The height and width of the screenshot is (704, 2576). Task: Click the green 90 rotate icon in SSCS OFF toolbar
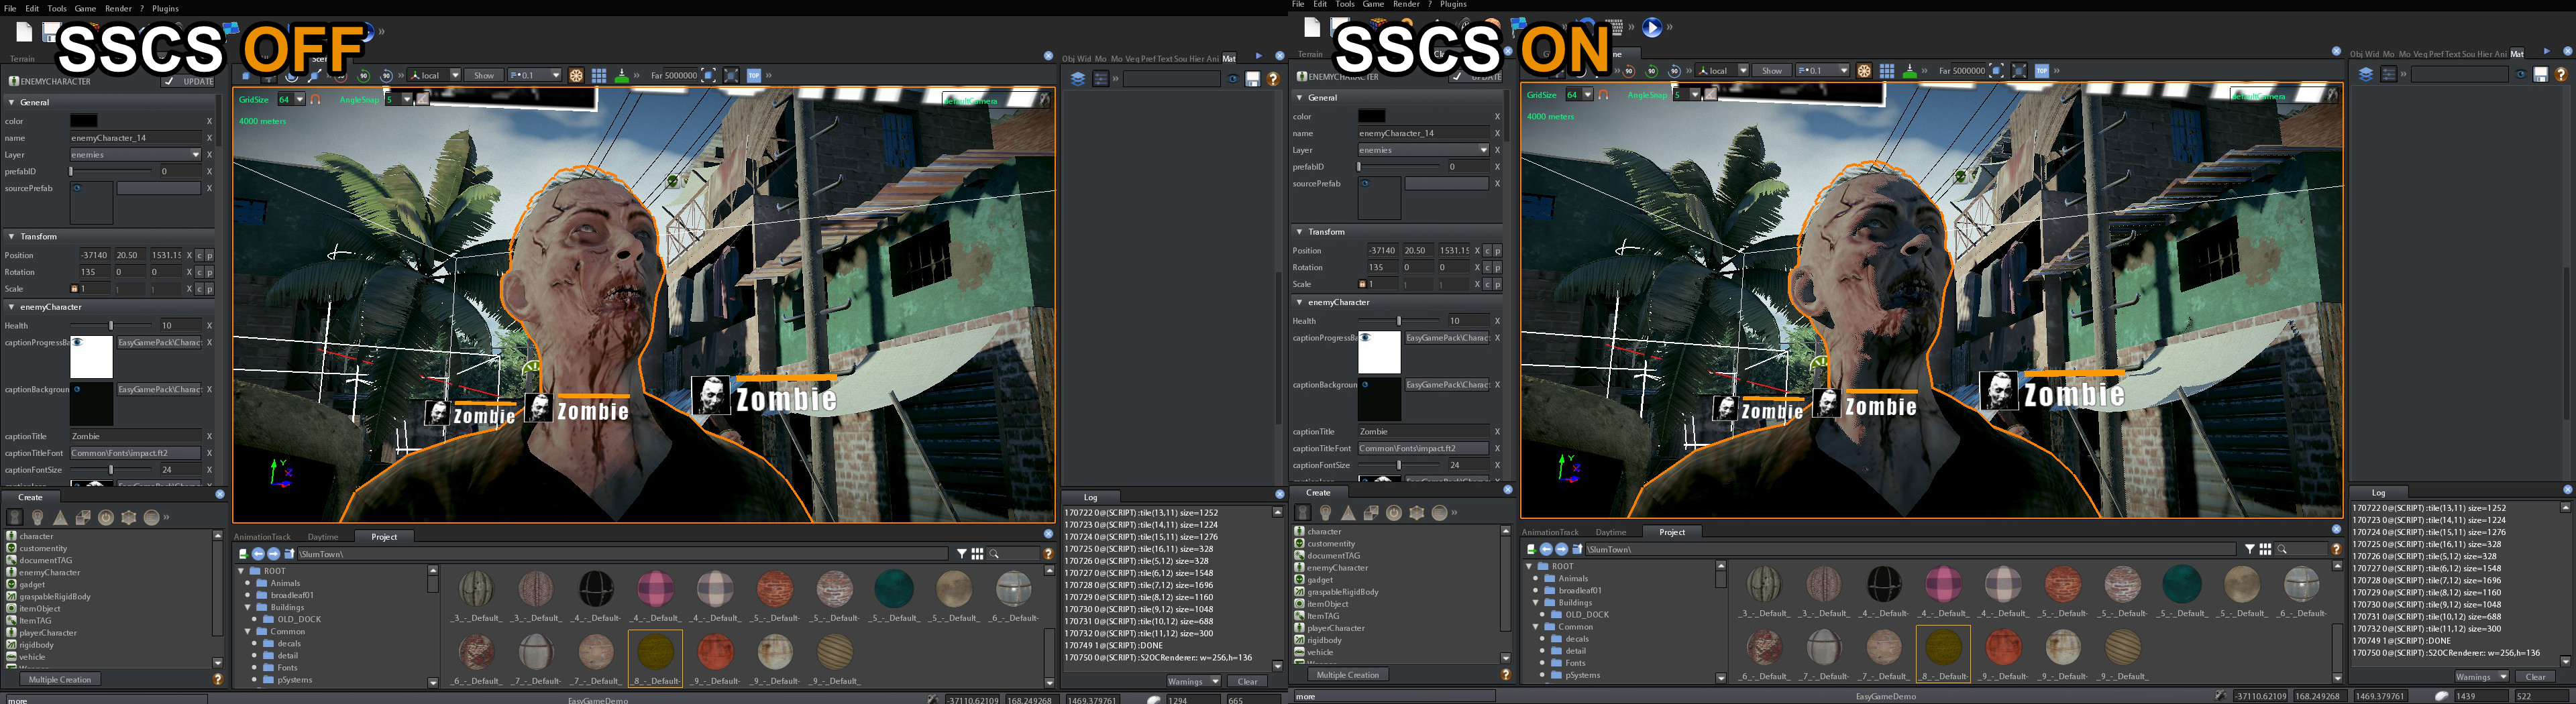pyautogui.click(x=364, y=75)
